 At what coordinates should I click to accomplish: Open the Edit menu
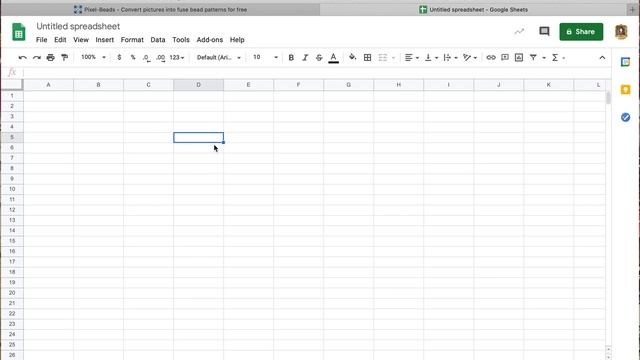click(x=60, y=40)
